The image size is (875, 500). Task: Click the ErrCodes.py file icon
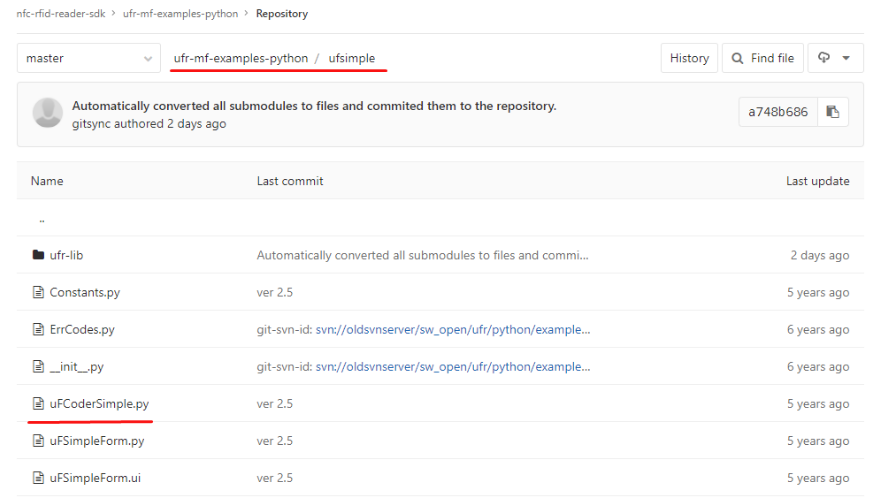coord(38,329)
